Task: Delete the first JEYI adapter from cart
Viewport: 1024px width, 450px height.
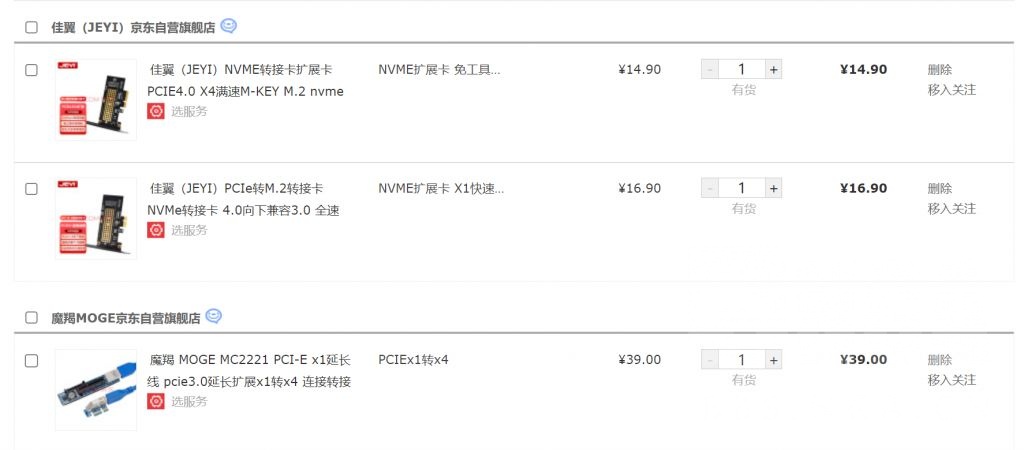Action: click(x=939, y=70)
